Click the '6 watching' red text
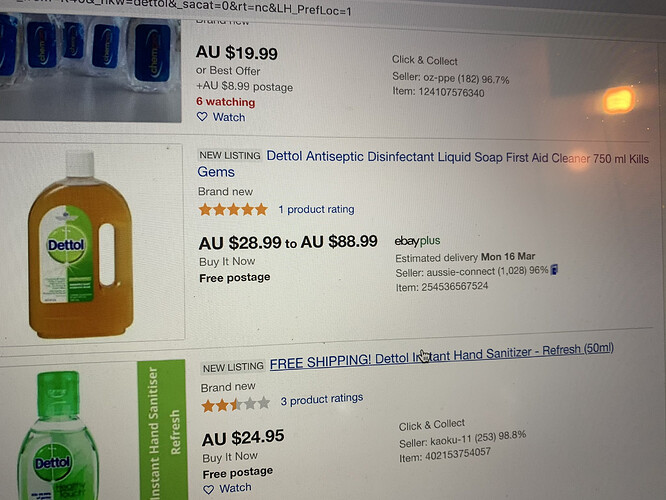666x500 pixels. [x=226, y=102]
